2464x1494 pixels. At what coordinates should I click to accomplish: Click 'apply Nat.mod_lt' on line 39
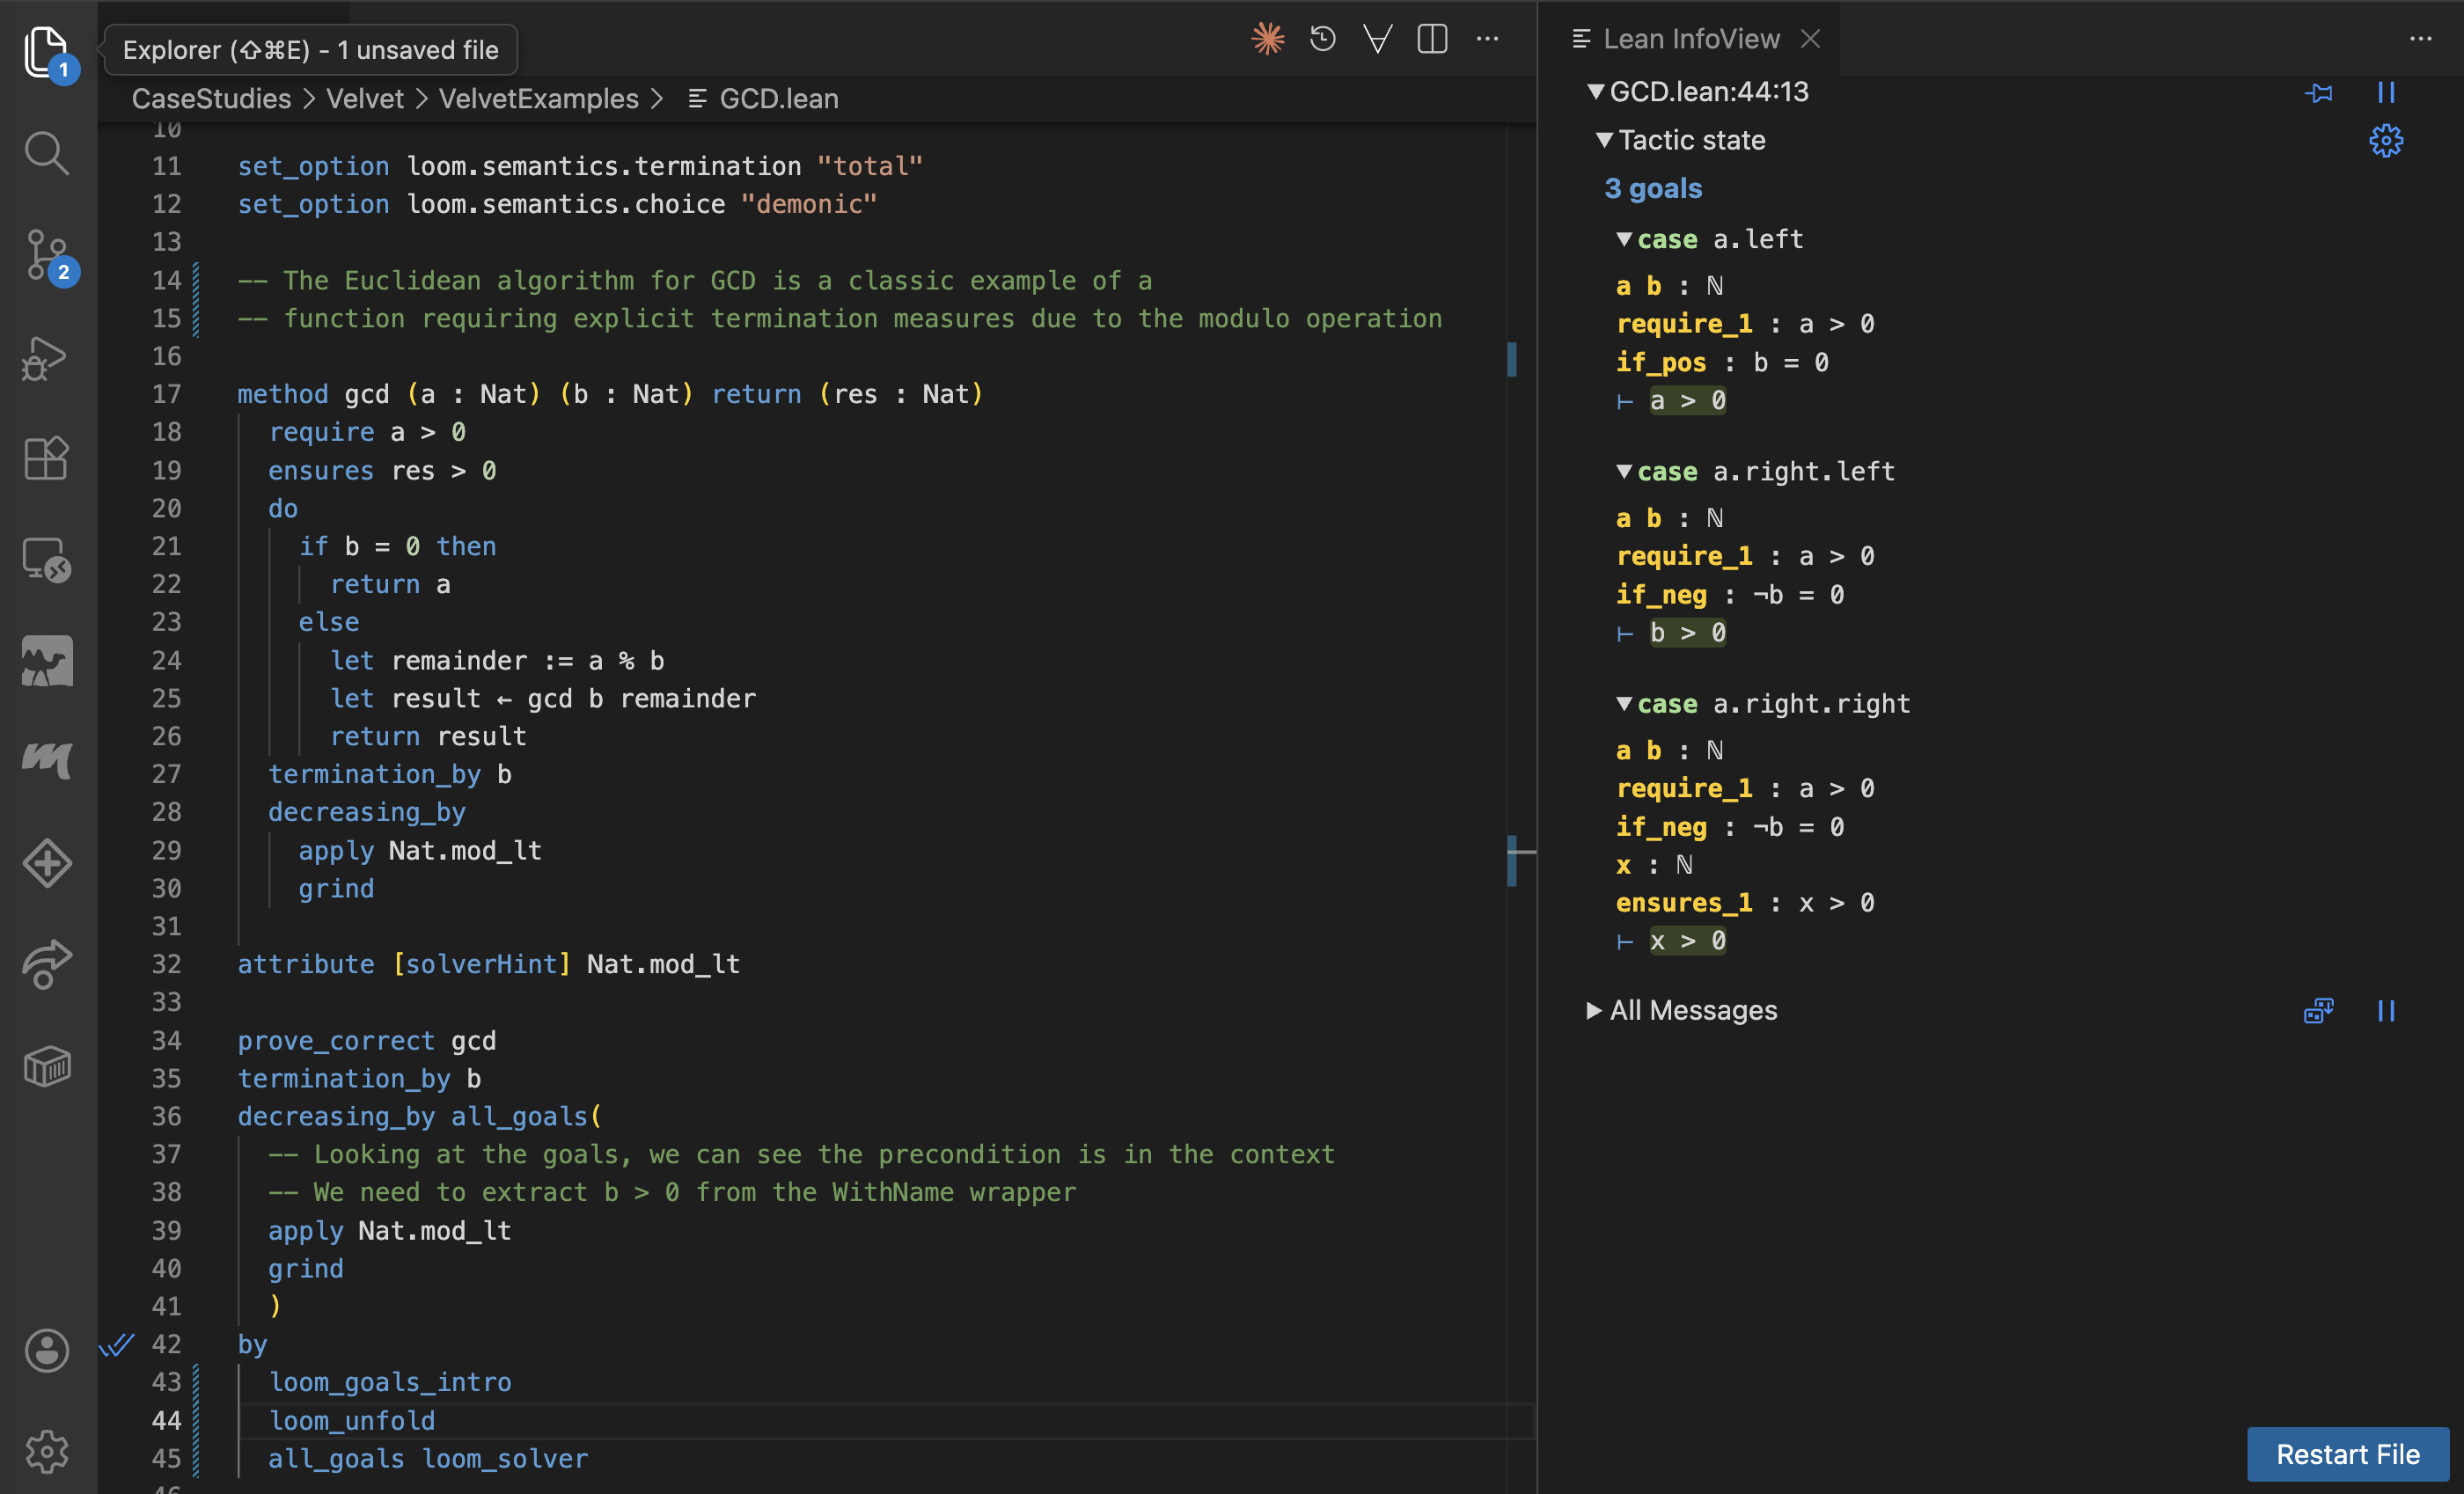point(390,1231)
